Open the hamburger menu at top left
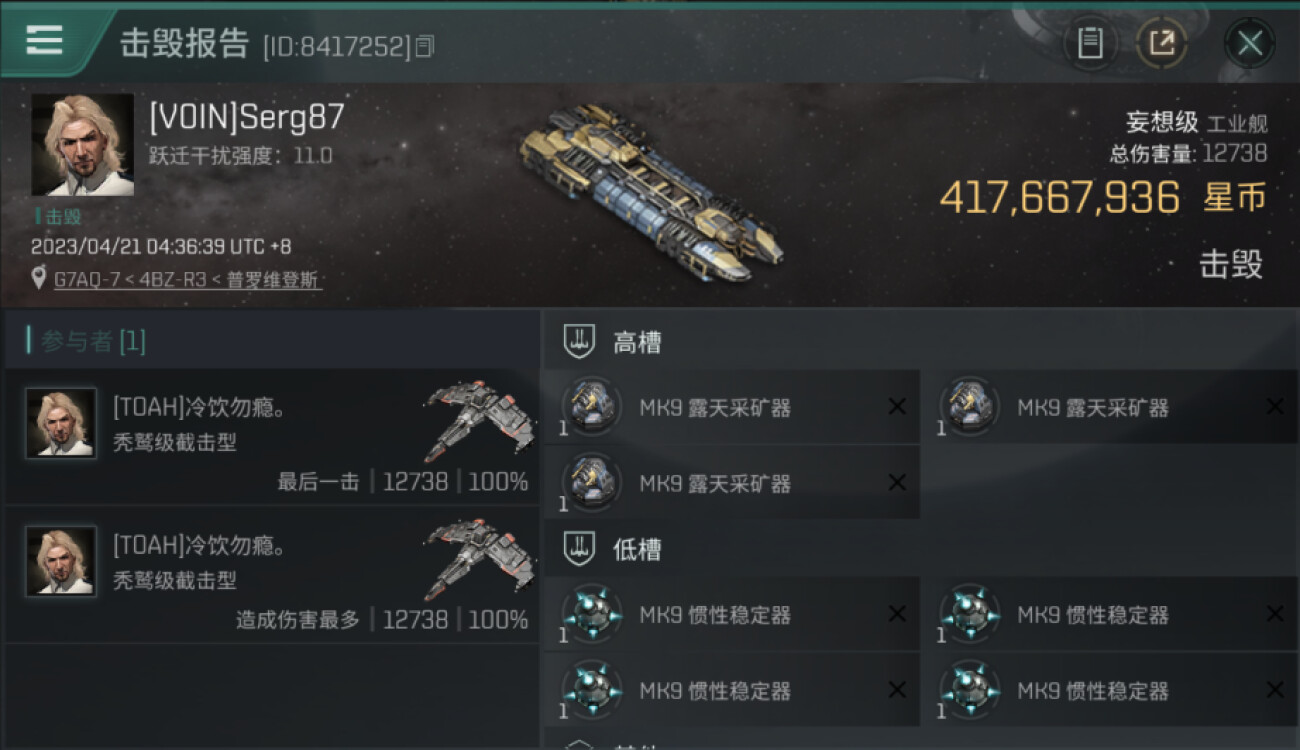The width and height of the screenshot is (1300, 750). tap(44, 40)
